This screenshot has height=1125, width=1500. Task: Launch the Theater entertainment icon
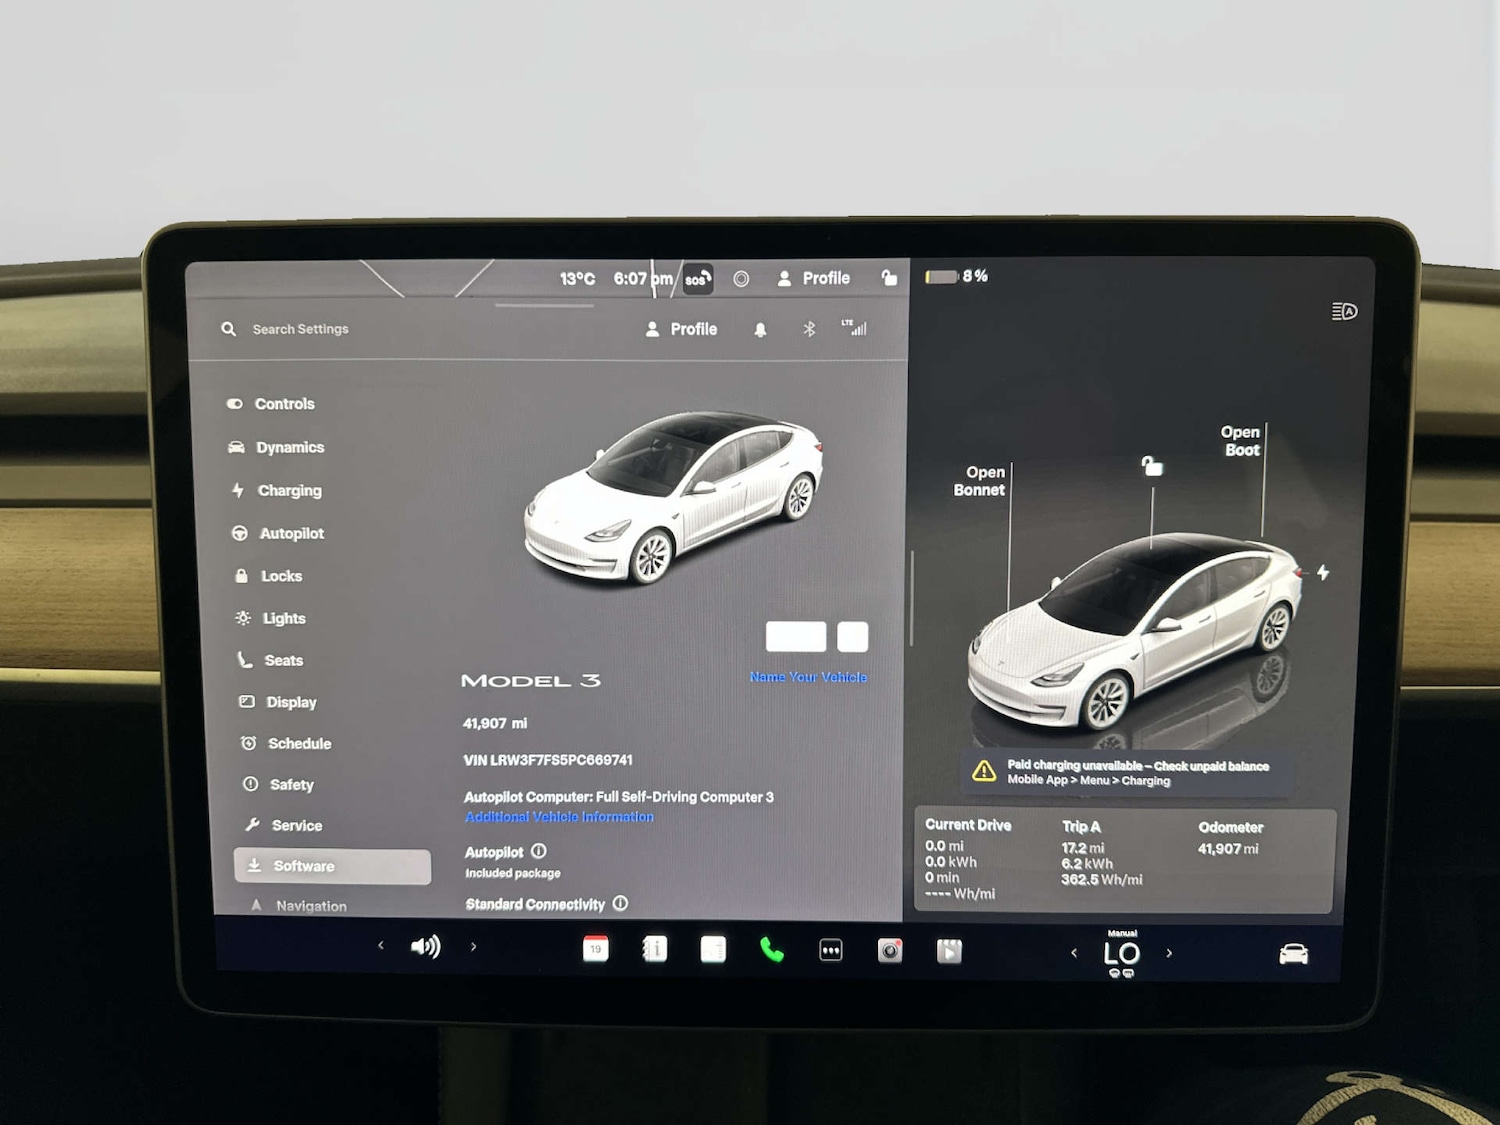click(949, 948)
